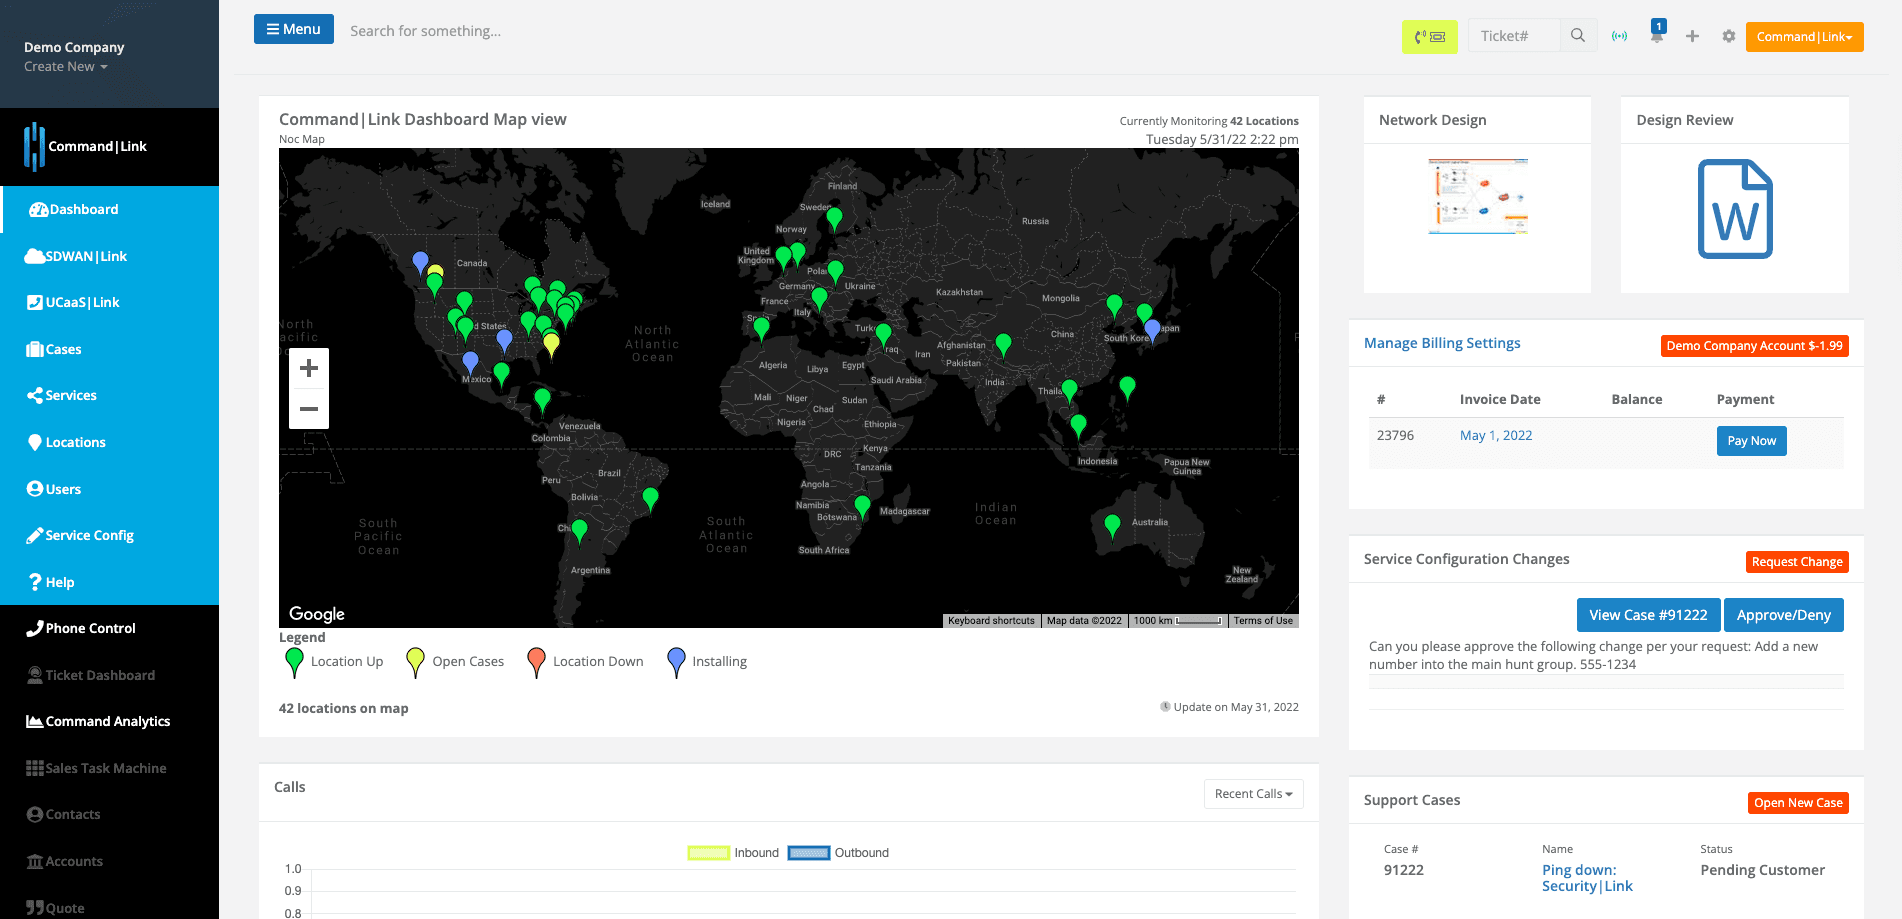Click the Approve/Deny button
Image resolution: width=1902 pixels, height=919 pixels.
tap(1783, 615)
